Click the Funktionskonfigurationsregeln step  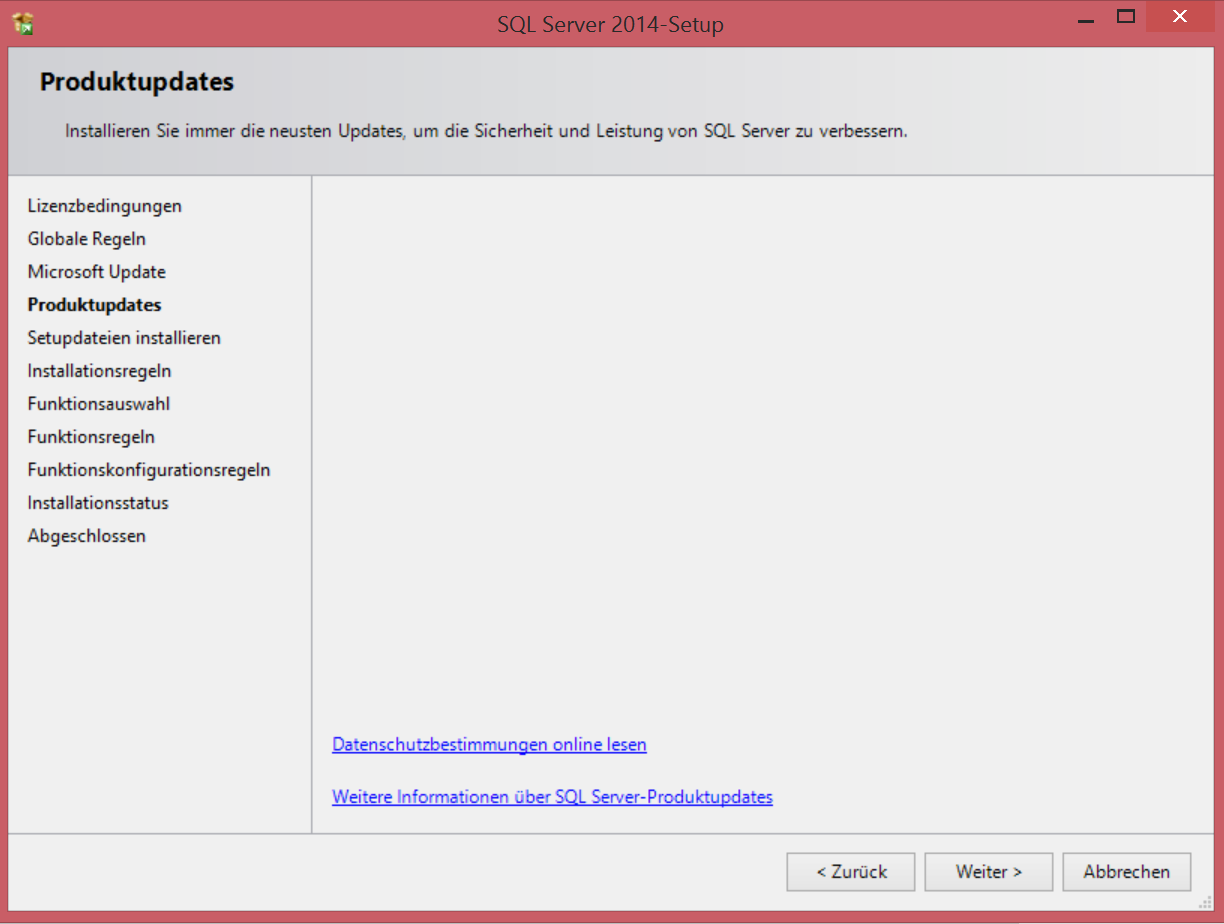click(x=149, y=470)
